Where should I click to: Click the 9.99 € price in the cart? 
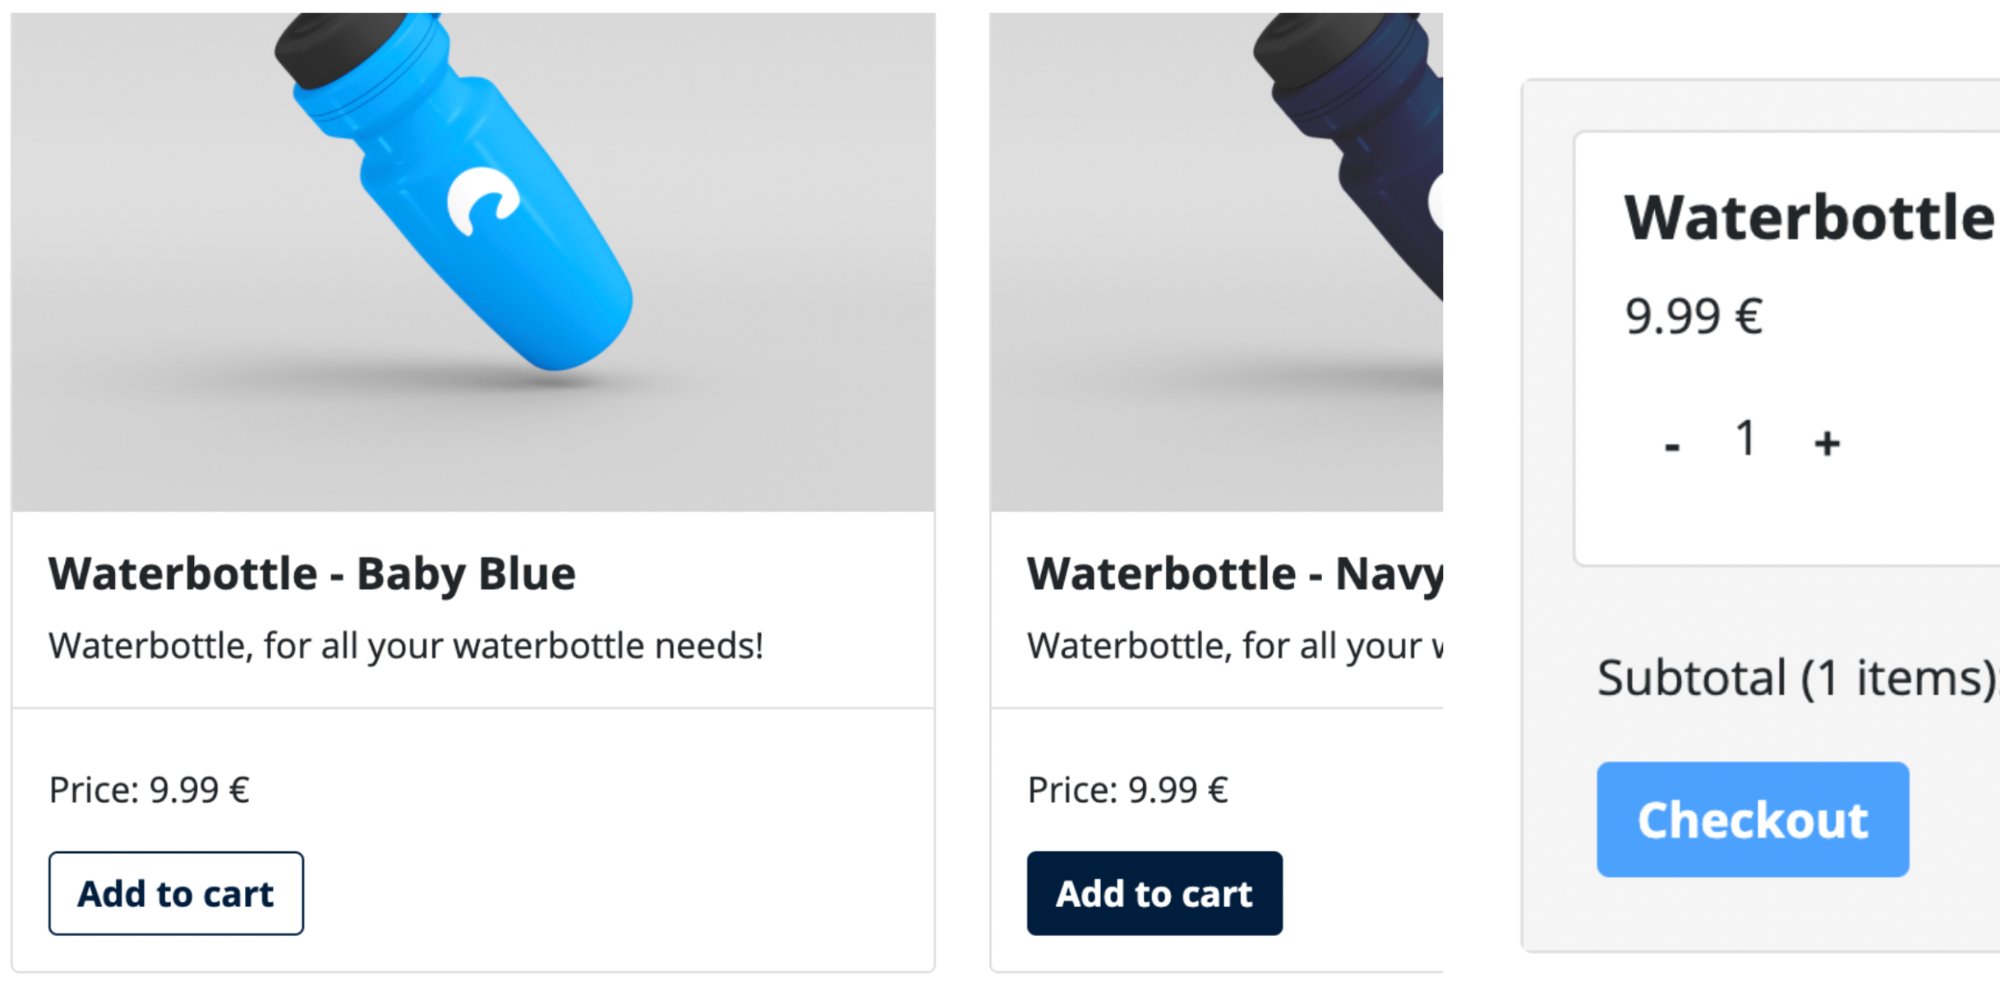(1693, 317)
